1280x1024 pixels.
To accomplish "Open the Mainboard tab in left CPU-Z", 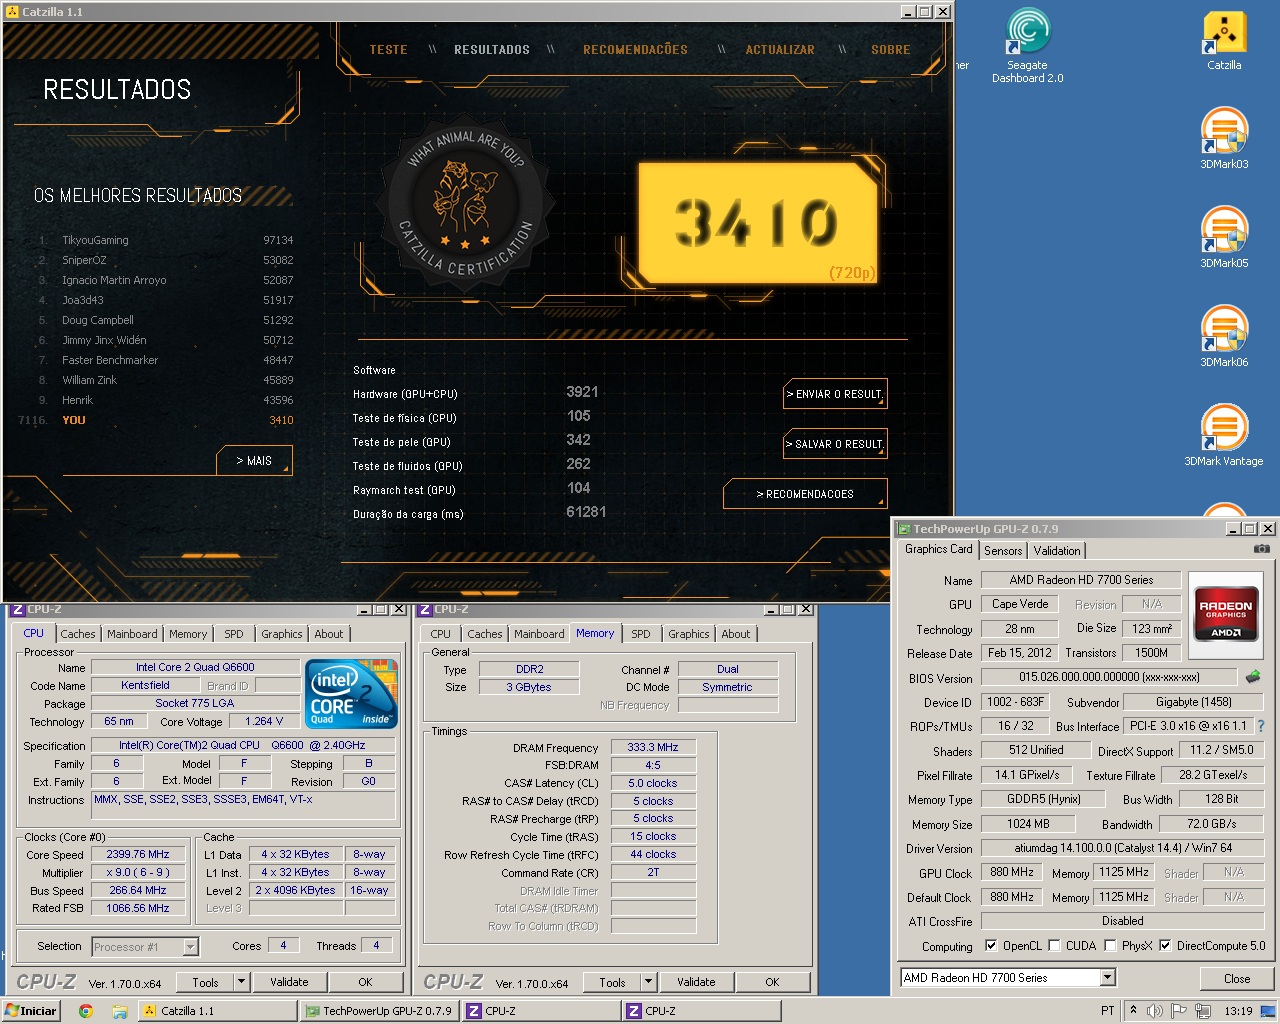I will coord(132,634).
